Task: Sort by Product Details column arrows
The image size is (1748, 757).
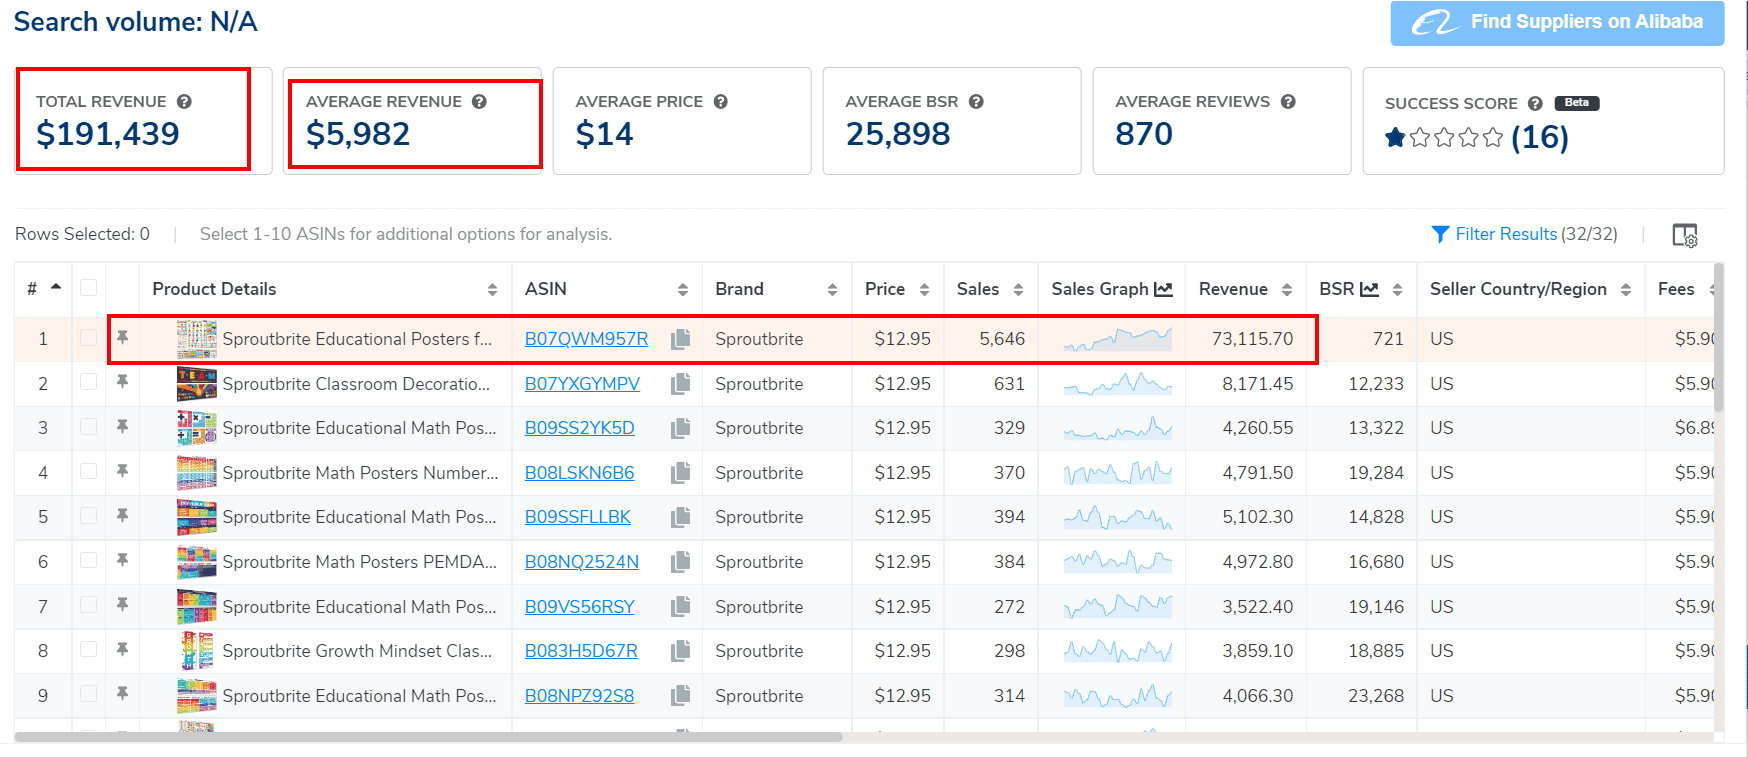Action: 492,290
